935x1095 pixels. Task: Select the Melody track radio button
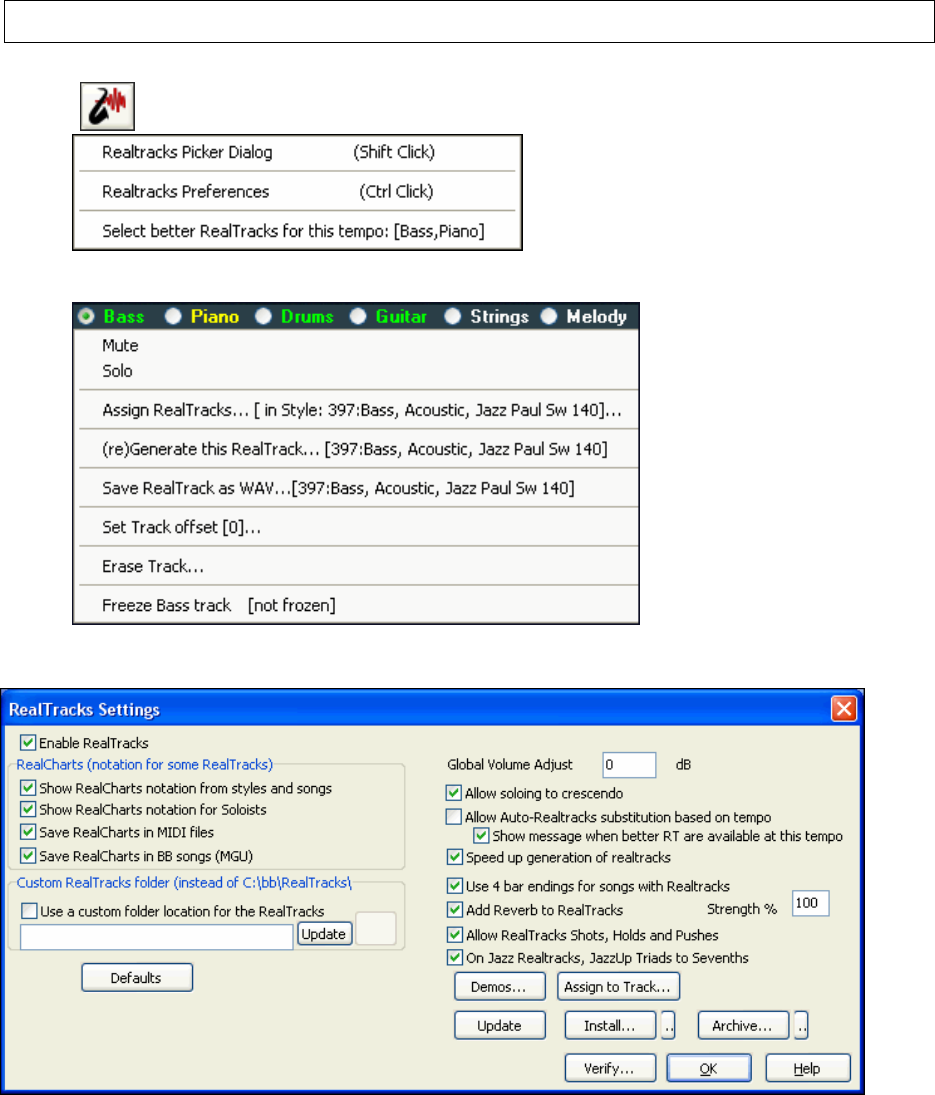tap(549, 316)
